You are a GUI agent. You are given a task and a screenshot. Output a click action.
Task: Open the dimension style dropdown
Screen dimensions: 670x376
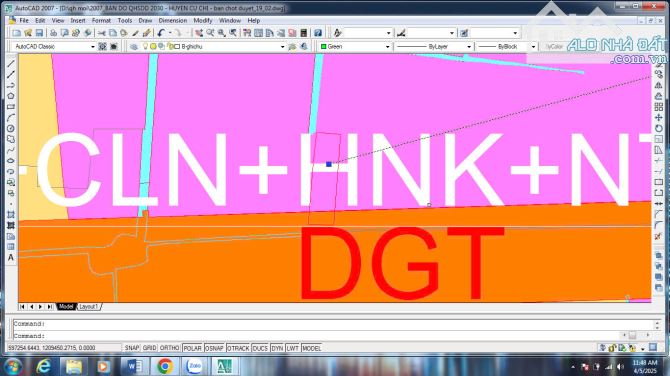pyautogui.click(x=431, y=33)
